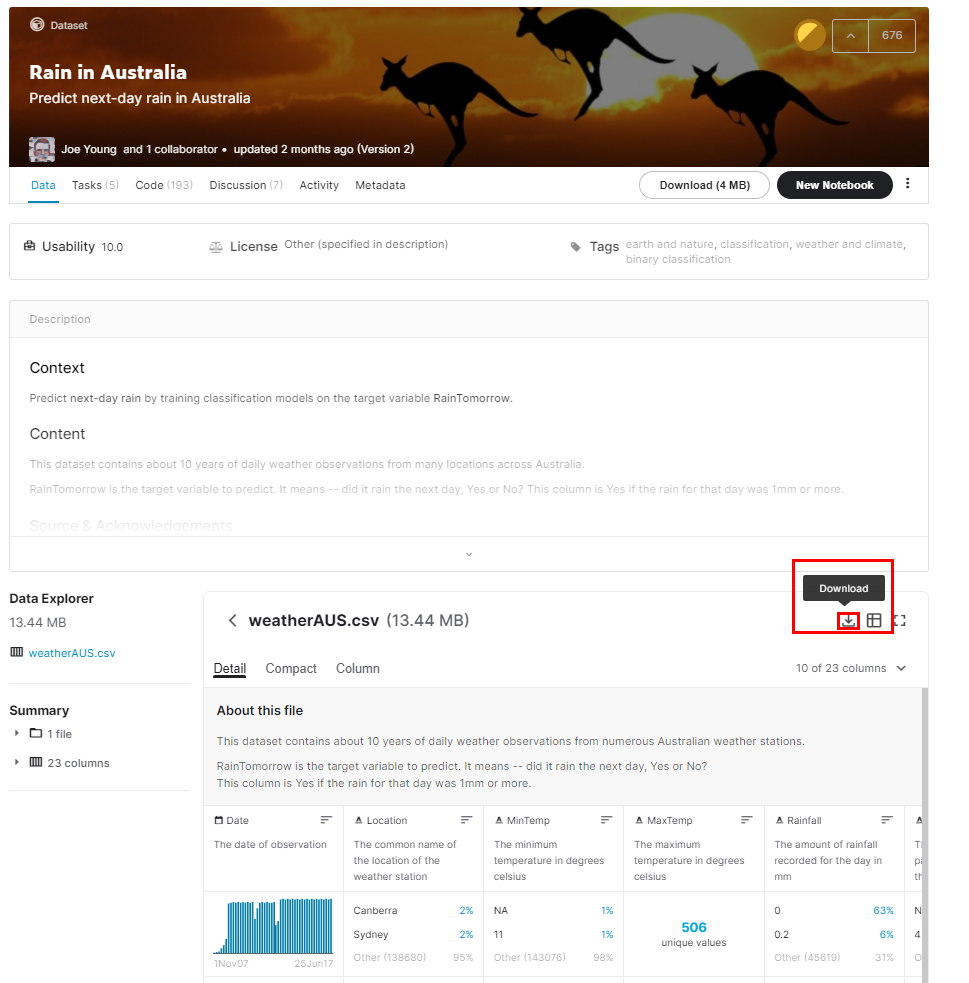969x983 pixels.
Task: Click the Date histogram chart
Action: tap(273, 925)
